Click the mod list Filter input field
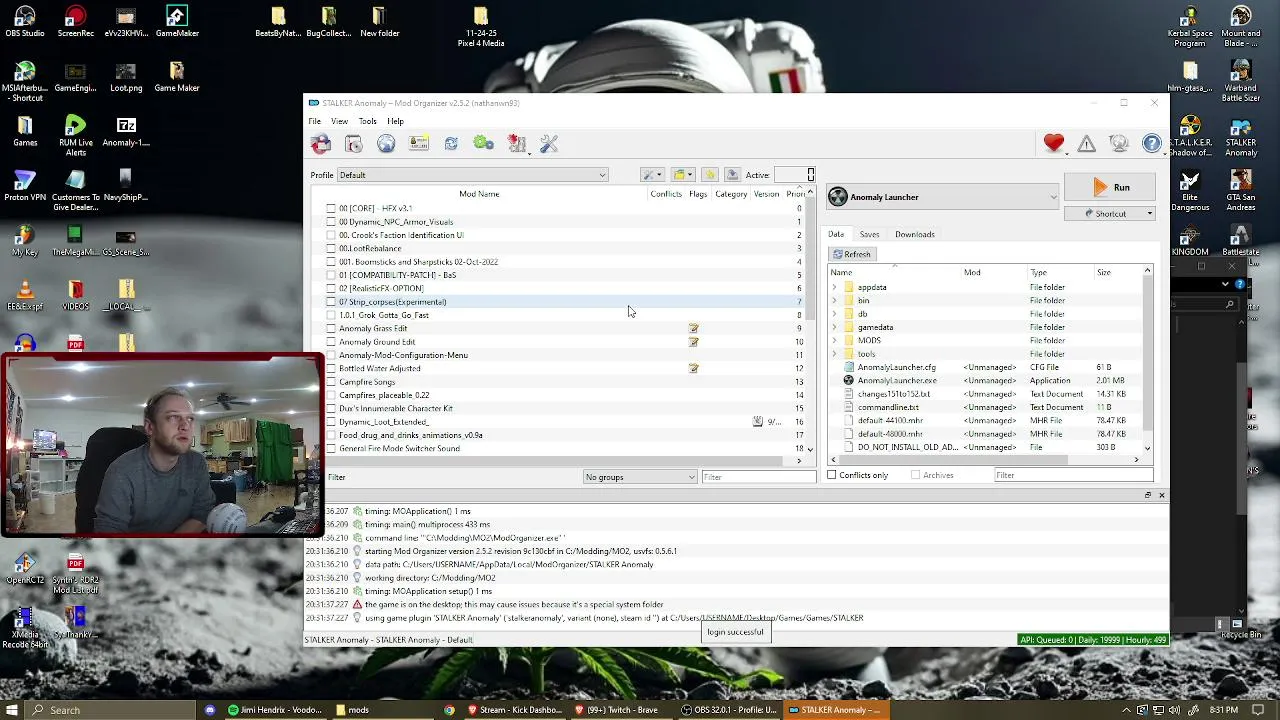Image resolution: width=1280 pixels, height=720 pixels. (x=759, y=477)
